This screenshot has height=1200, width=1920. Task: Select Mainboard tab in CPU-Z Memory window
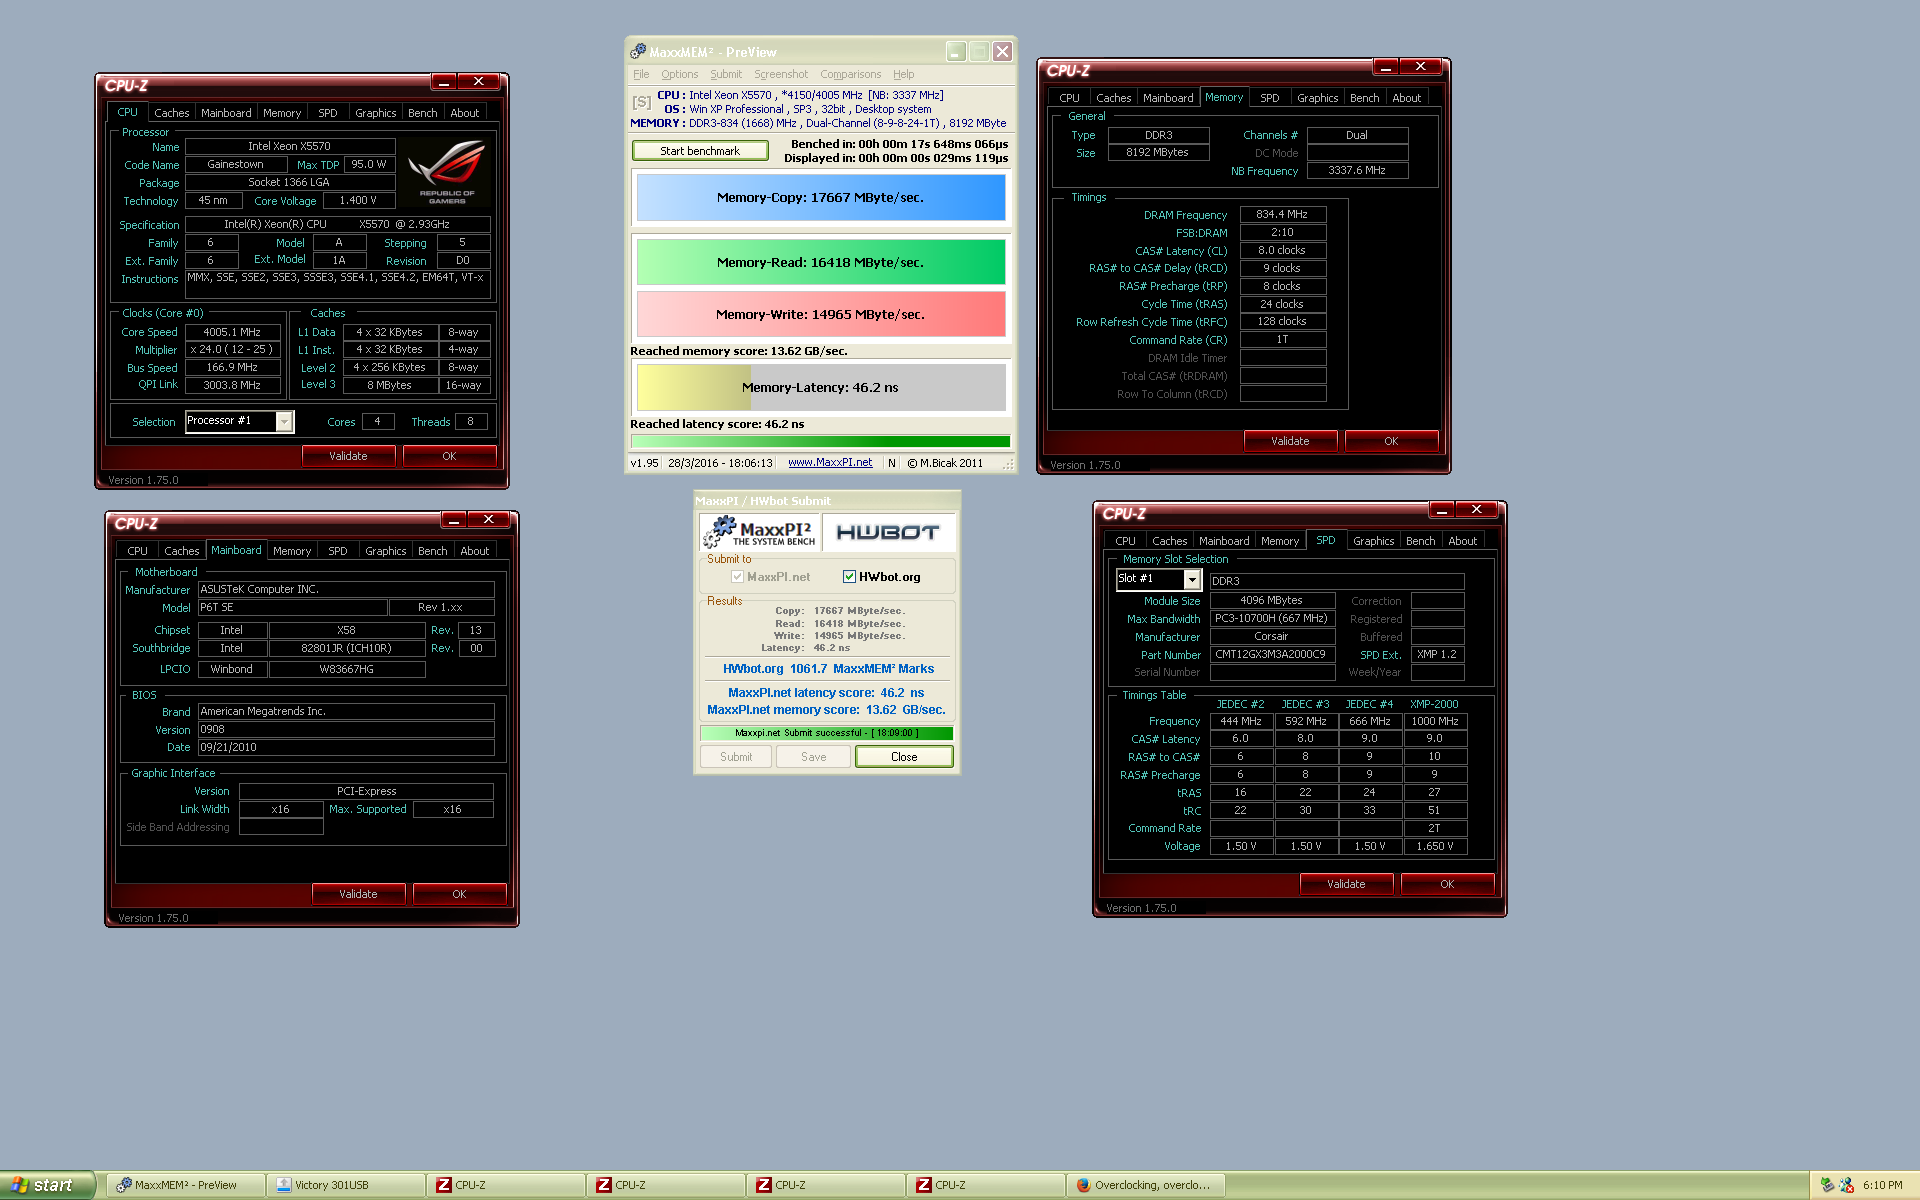[1167, 98]
